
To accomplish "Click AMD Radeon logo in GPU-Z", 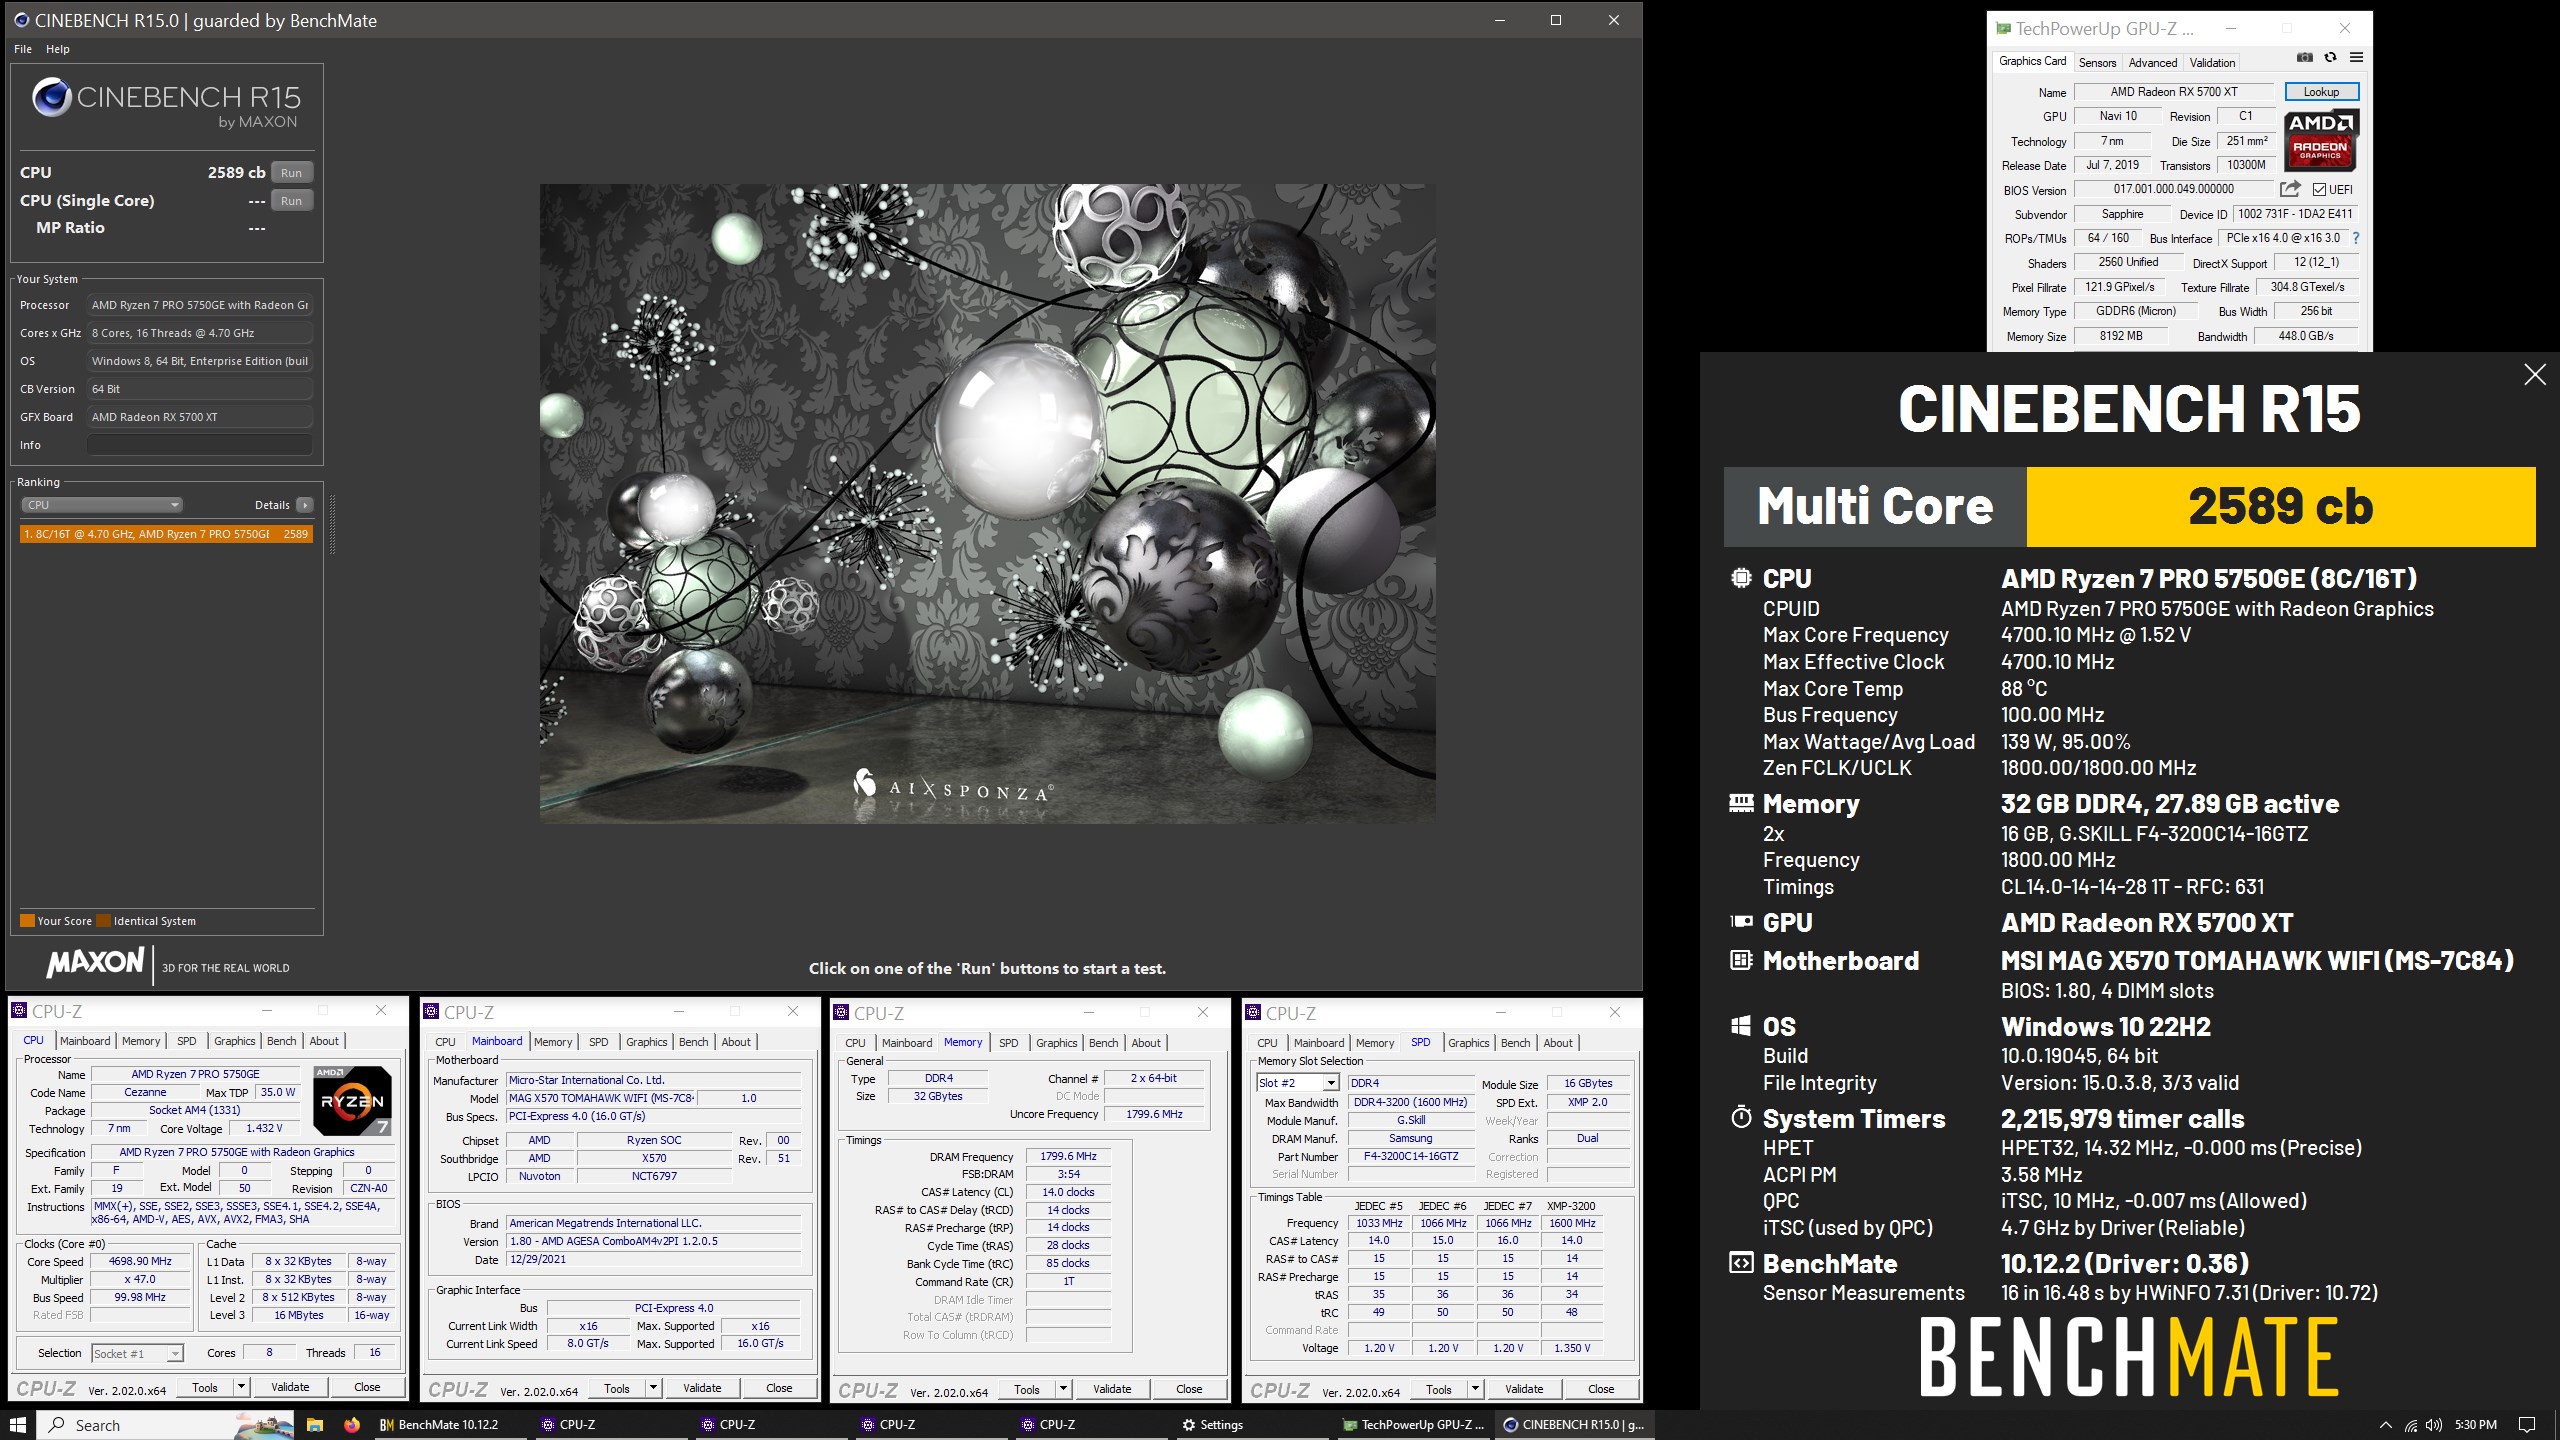I will coord(2321,140).
